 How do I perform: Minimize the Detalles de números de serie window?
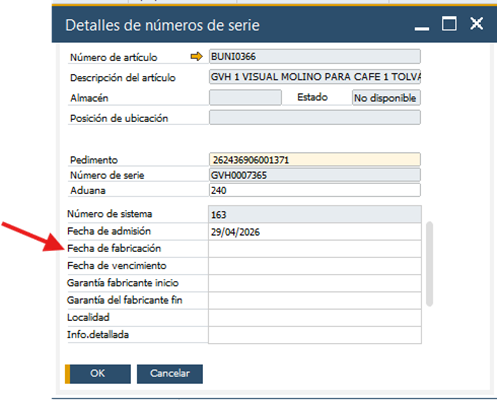pyautogui.click(x=422, y=29)
